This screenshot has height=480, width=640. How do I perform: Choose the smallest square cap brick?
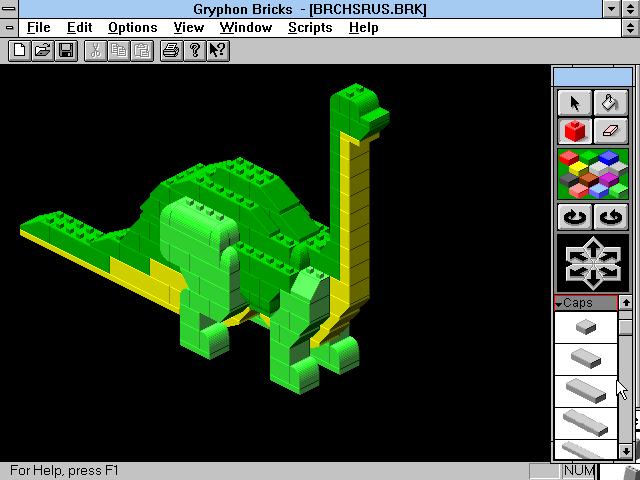[586, 327]
